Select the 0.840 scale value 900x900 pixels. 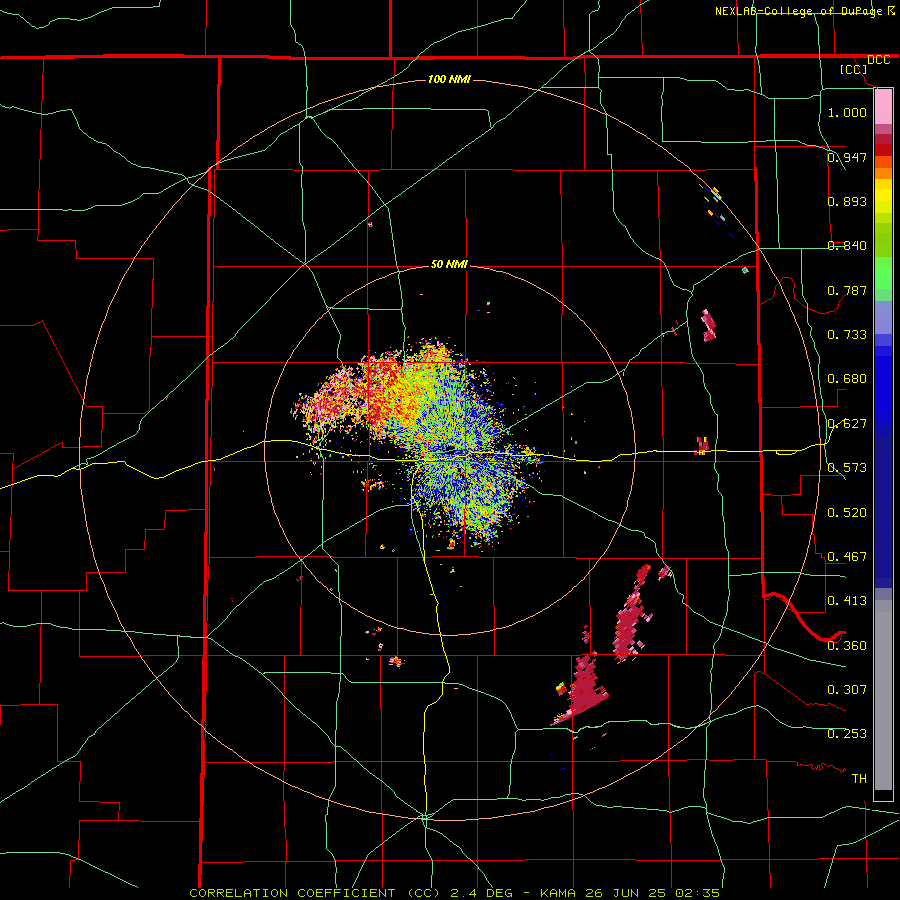pos(847,246)
